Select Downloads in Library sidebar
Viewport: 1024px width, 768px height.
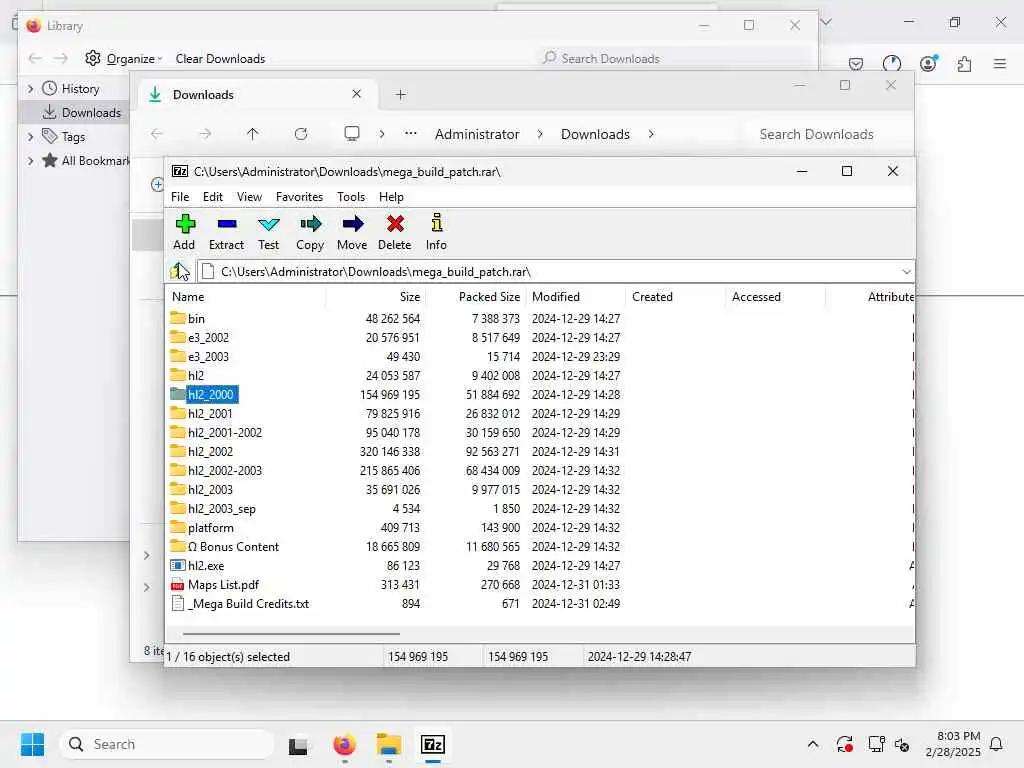tap(81, 112)
